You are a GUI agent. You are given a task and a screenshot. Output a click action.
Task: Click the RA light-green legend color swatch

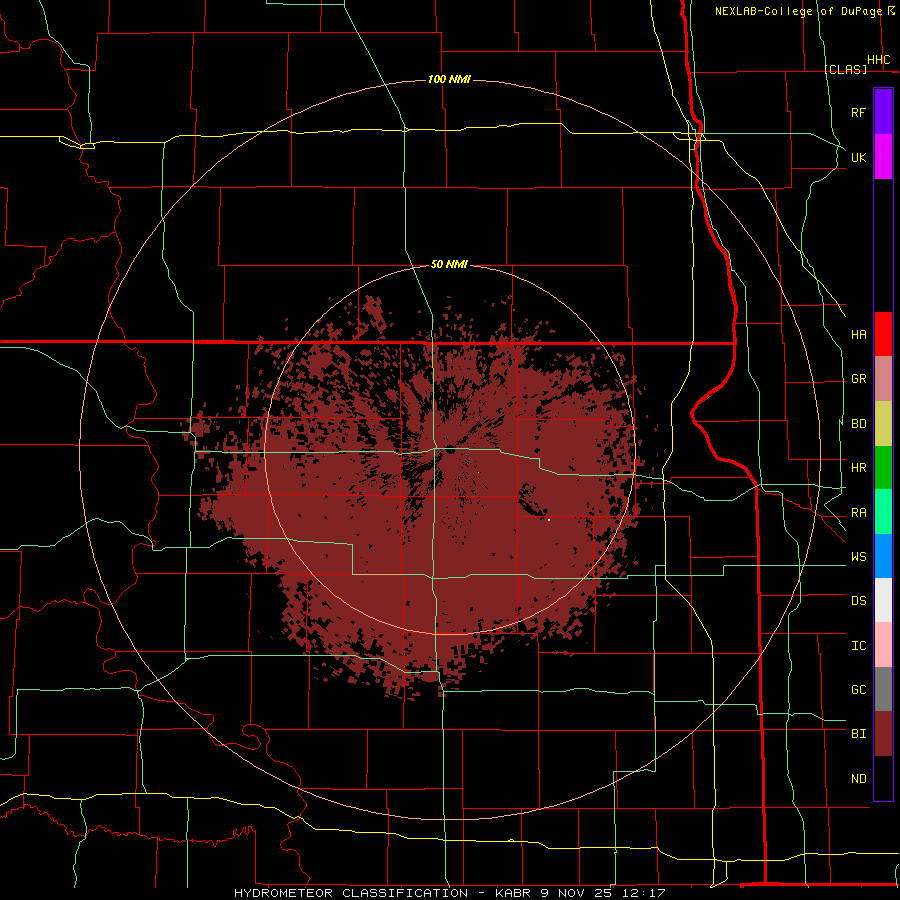[x=883, y=512]
